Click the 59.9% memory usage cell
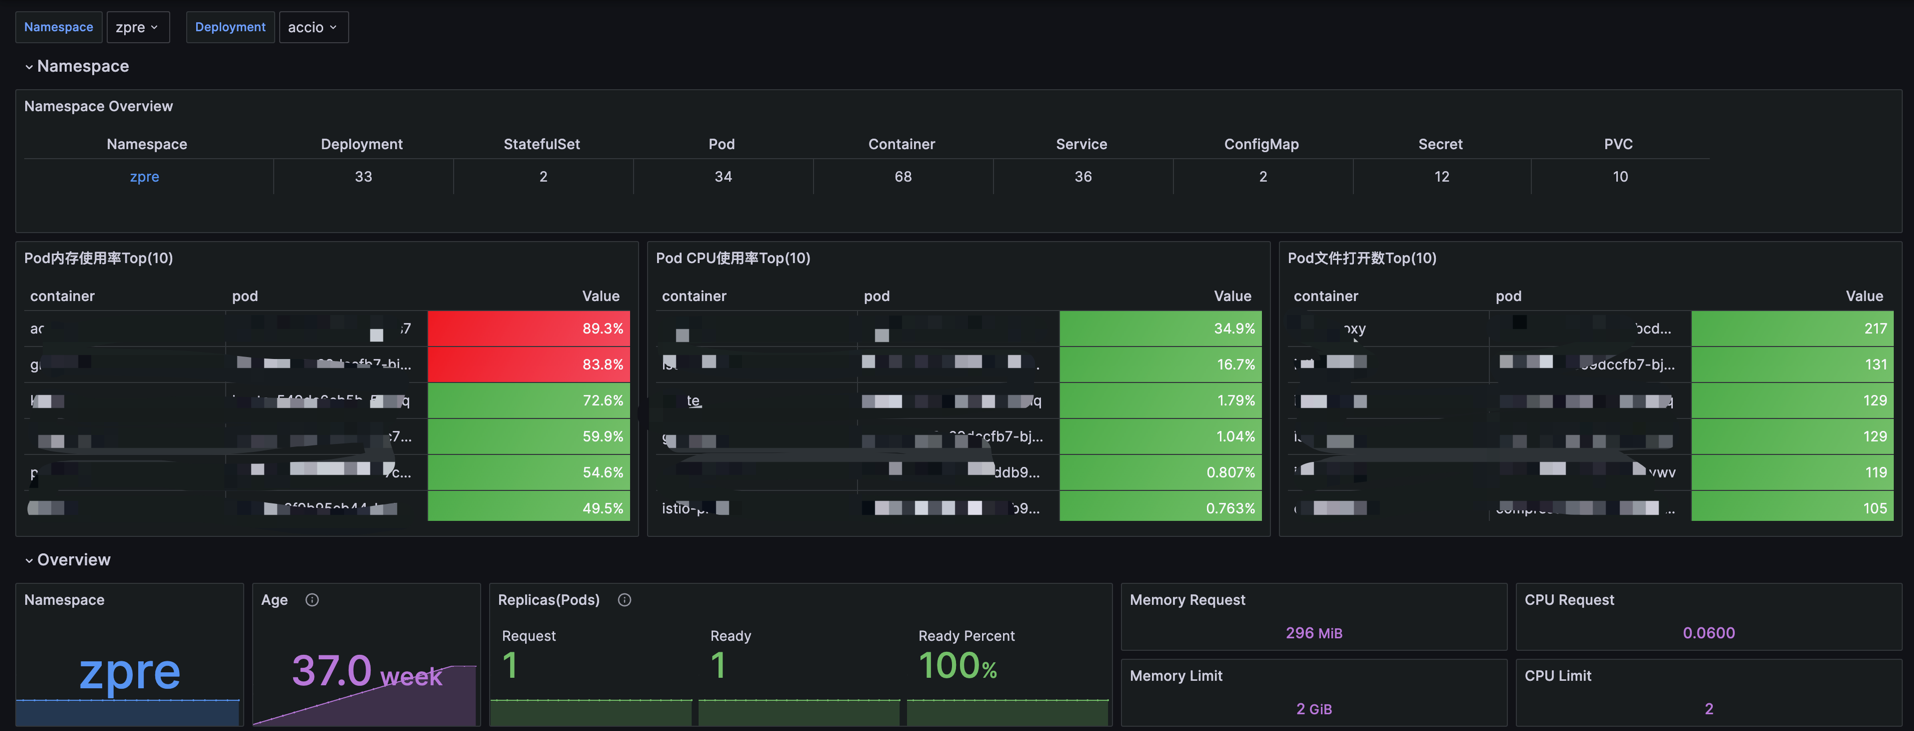 point(529,436)
